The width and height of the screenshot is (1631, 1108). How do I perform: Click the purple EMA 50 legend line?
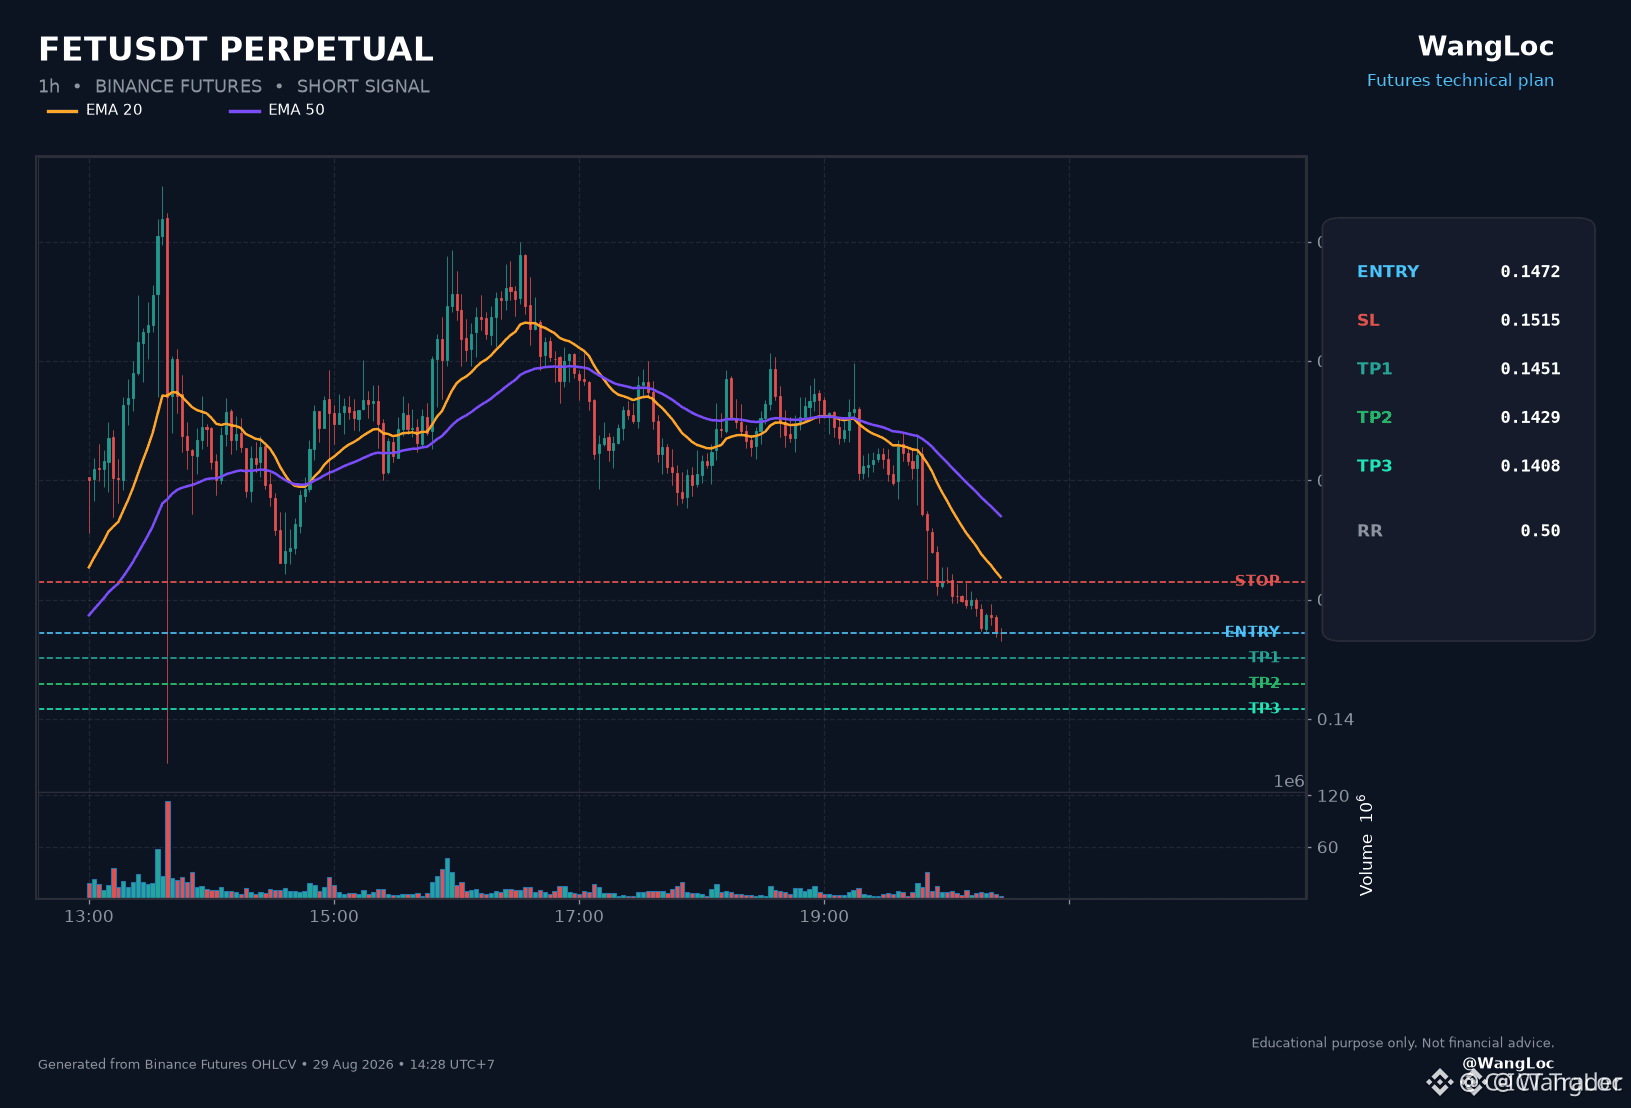click(244, 110)
